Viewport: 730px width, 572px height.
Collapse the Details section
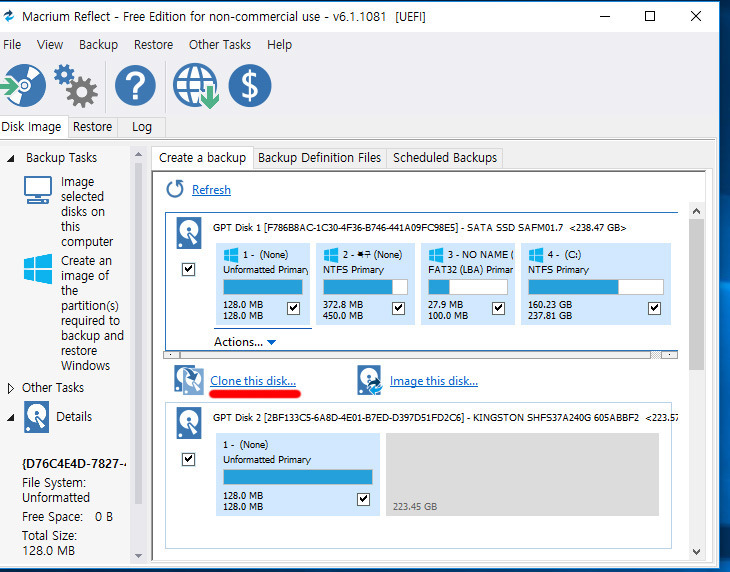pyautogui.click(x=11, y=417)
